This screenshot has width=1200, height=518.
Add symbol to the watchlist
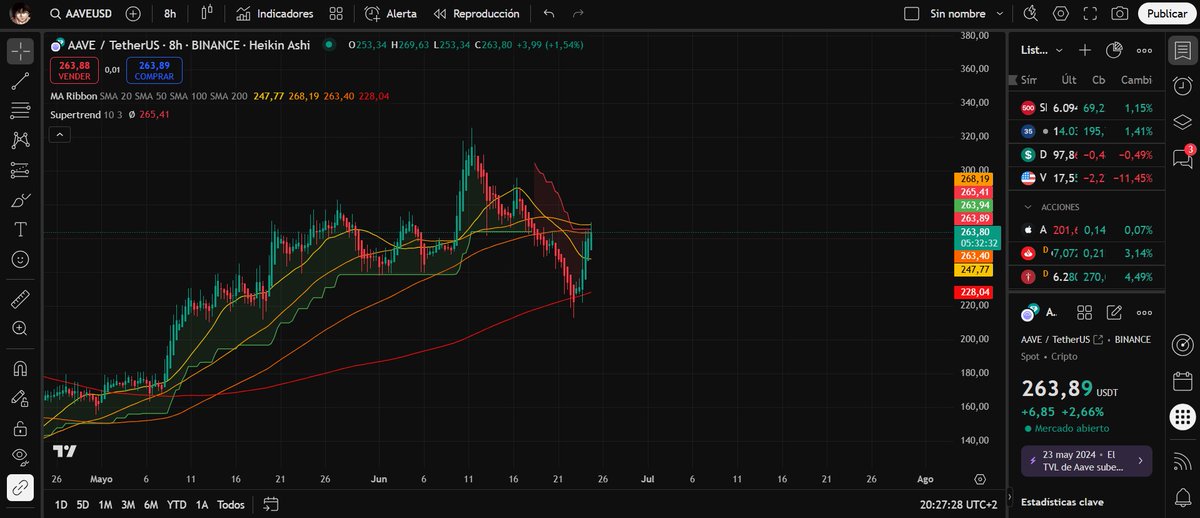(1085, 50)
